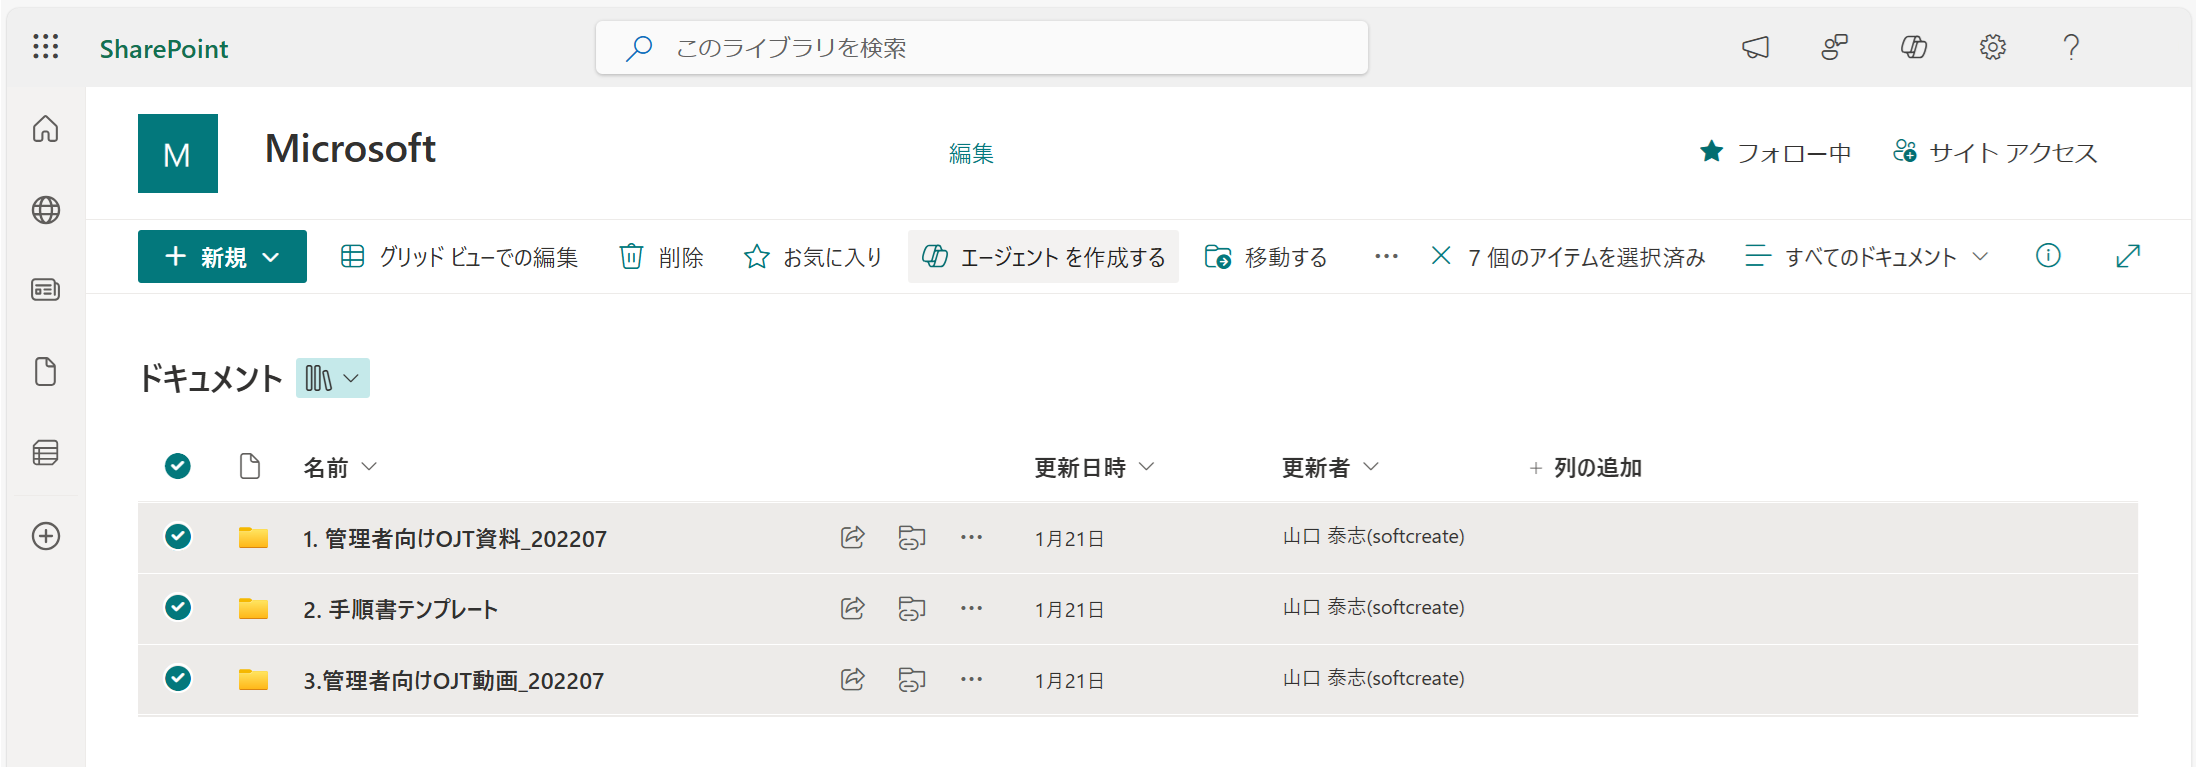Open the My files page icon

[46, 371]
